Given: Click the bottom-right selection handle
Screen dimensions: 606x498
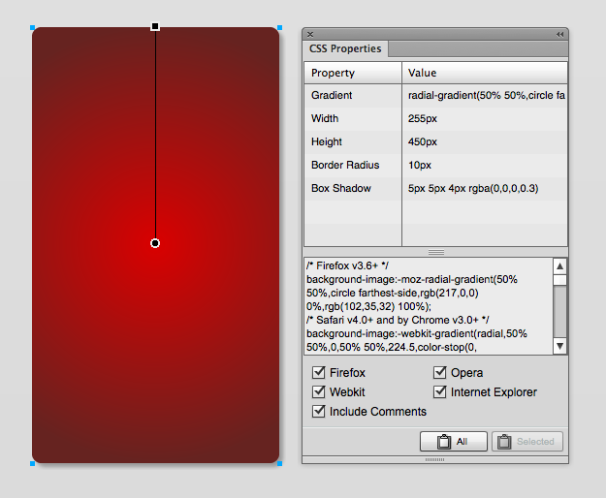Looking at the screenshot, I should coord(279,463).
